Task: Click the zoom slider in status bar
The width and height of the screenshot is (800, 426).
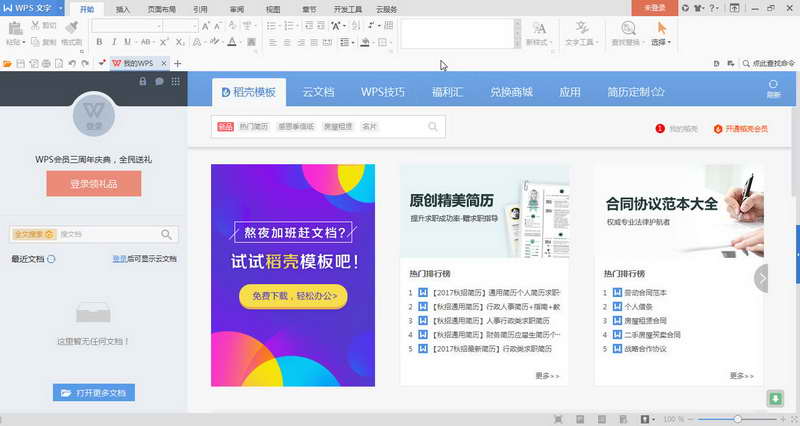Action: pos(737,419)
